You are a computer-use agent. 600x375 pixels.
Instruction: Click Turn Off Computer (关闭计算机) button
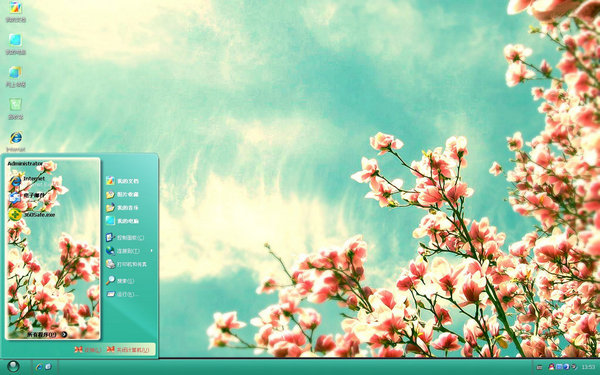pos(128,349)
